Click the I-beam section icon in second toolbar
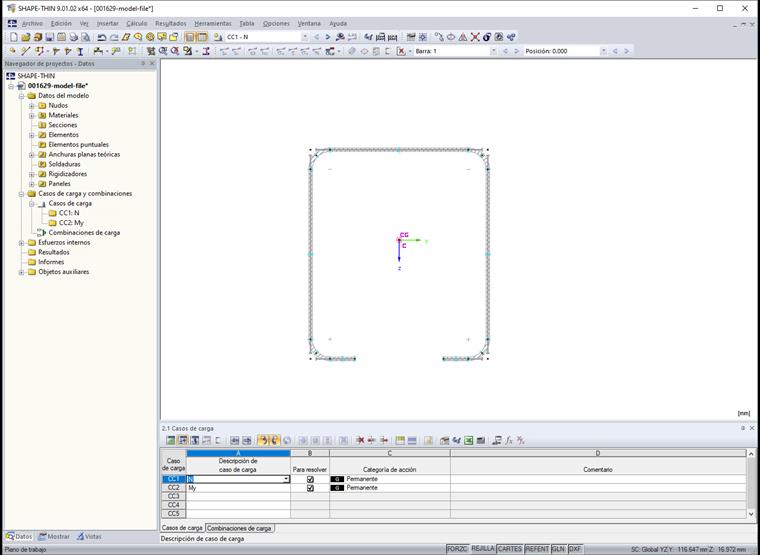This screenshot has height=555, width=760. (80, 51)
